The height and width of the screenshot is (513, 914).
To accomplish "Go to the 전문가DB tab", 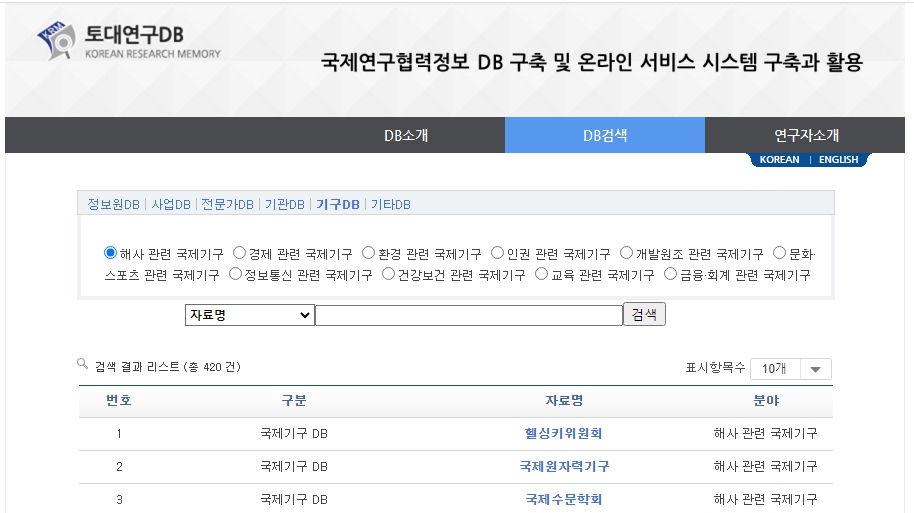I will coord(227,204).
